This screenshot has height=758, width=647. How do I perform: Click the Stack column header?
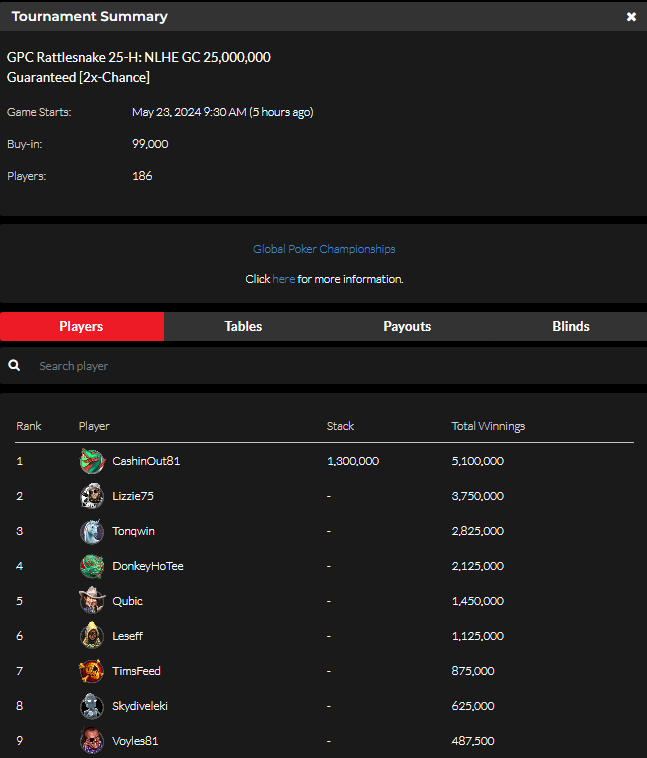(x=340, y=426)
